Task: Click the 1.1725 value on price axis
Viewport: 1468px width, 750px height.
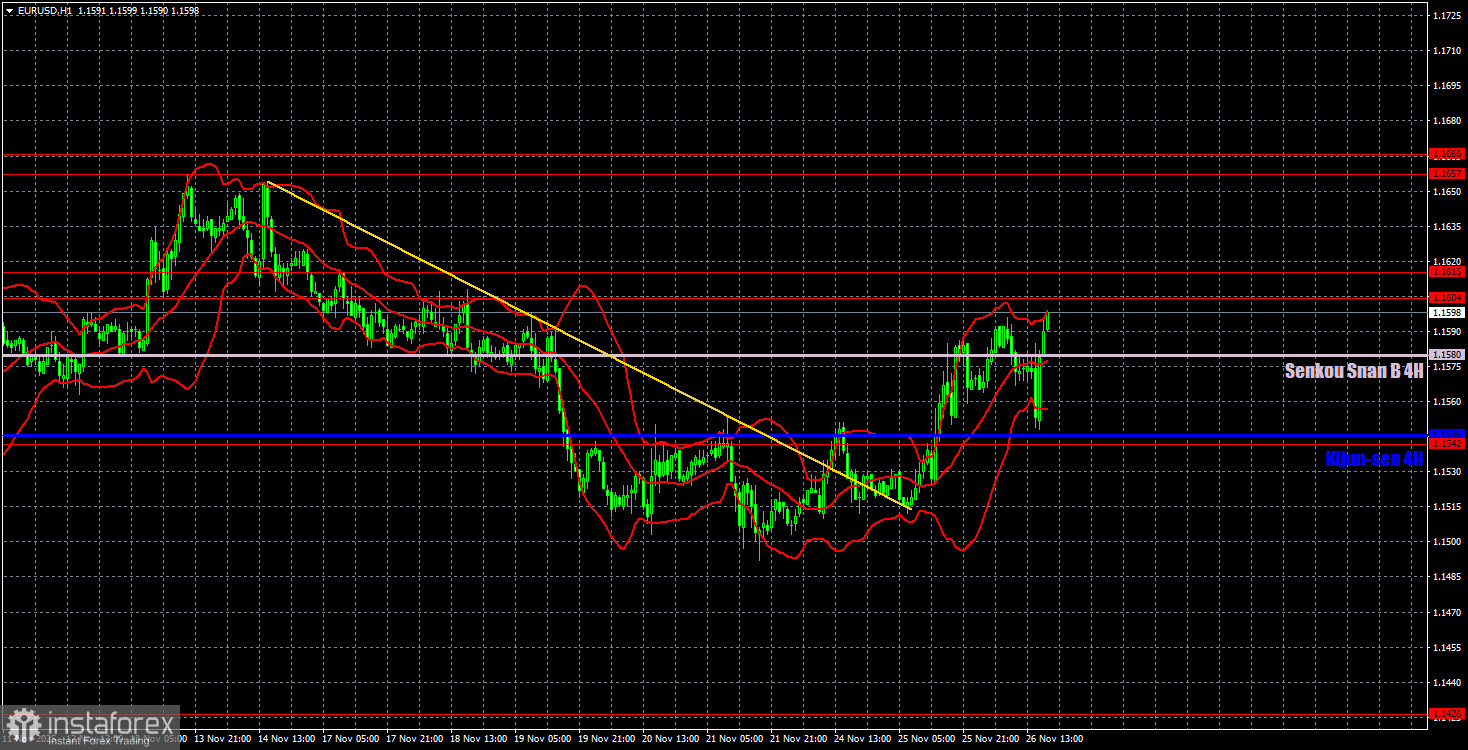Action: (1447, 15)
